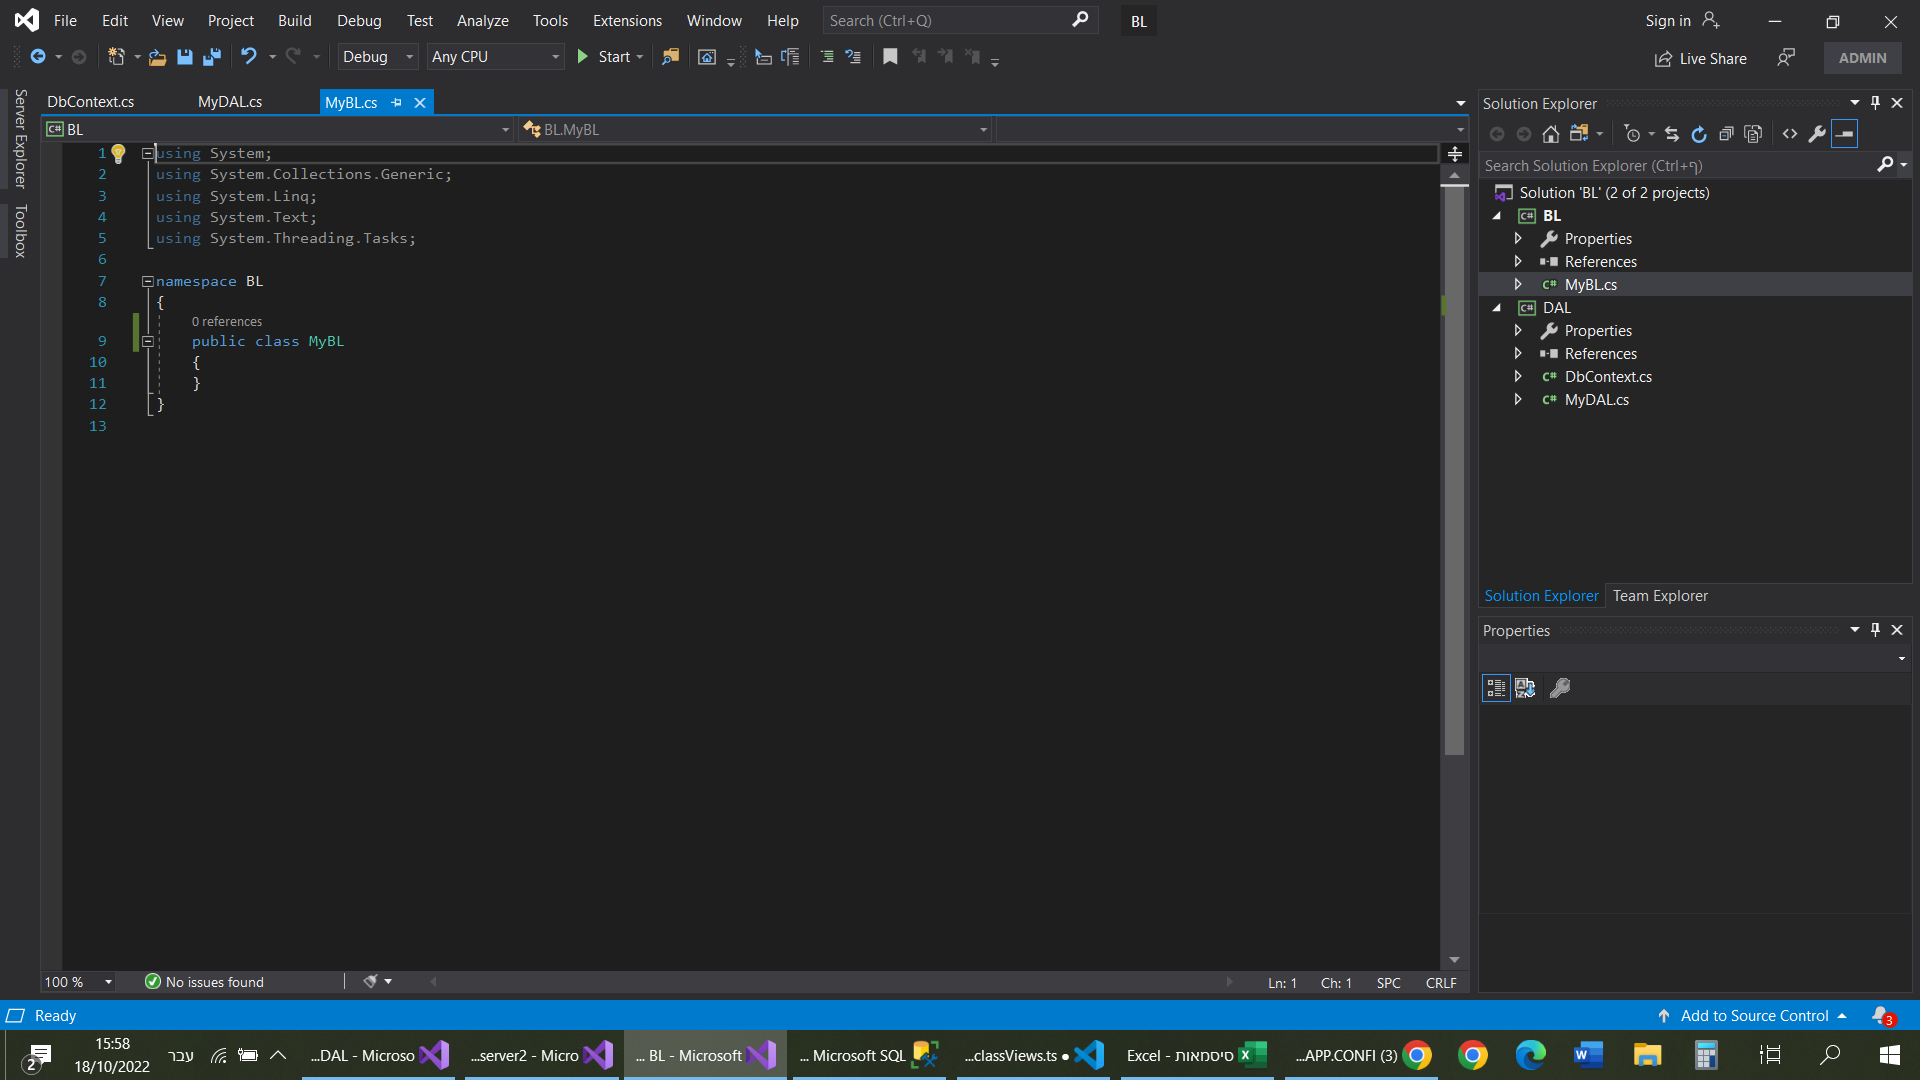Toggle pin on MyBL.cs tab
Image resolution: width=1920 pixels, height=1080 pixels.
tap(397, 102)
